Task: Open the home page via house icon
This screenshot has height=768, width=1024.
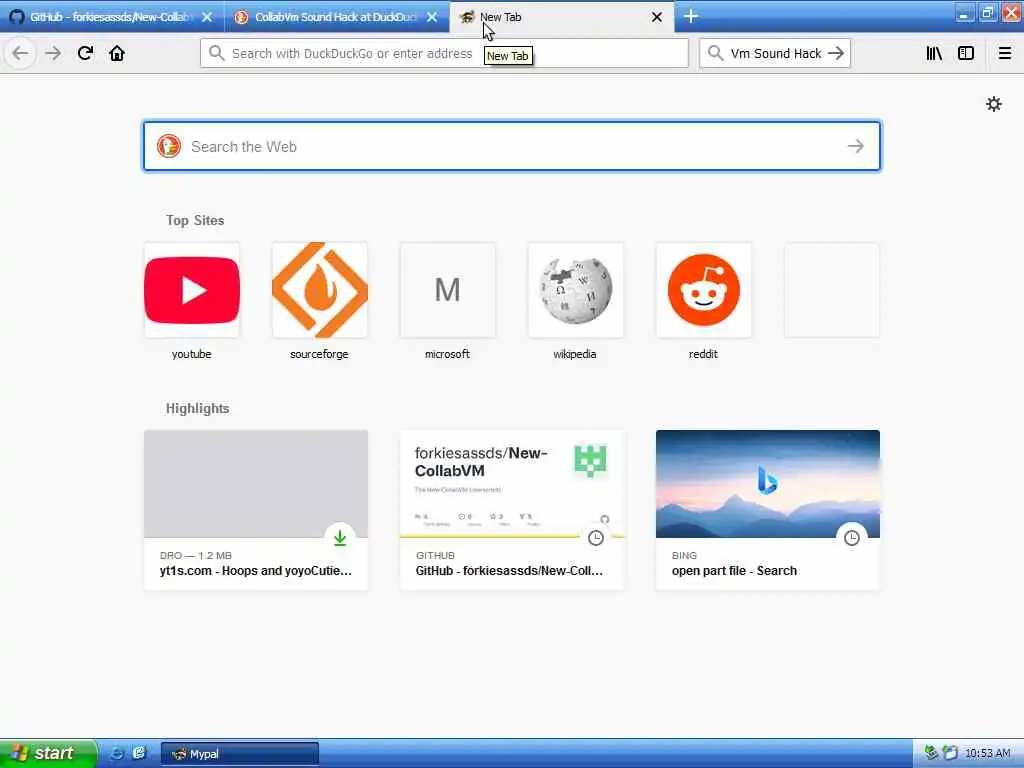Action: click(117, 53)
